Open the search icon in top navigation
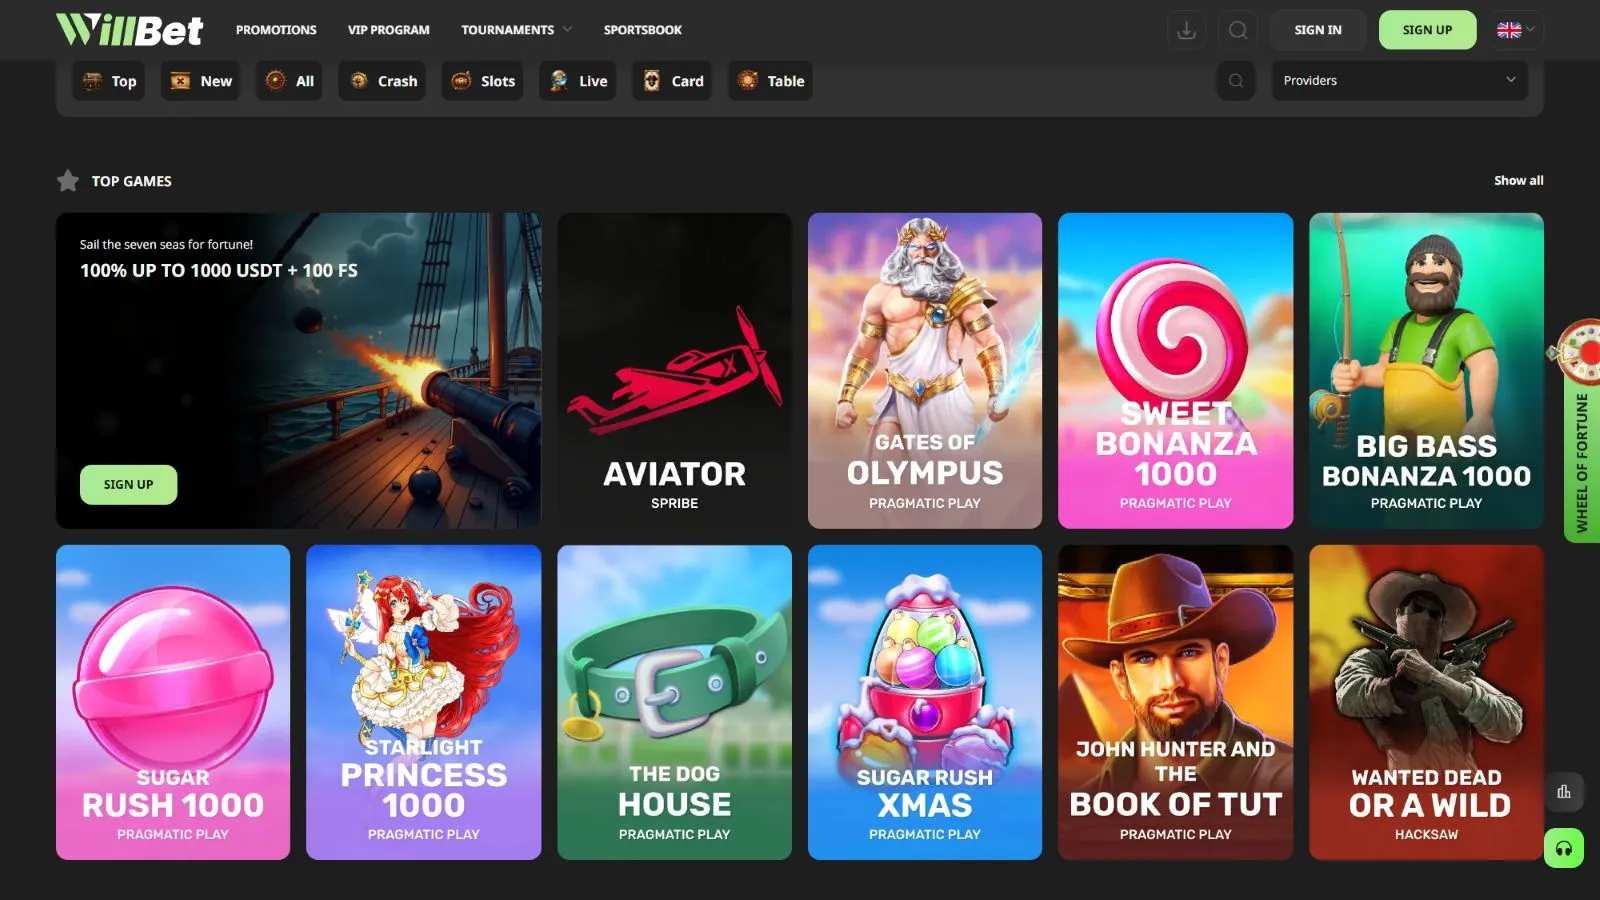The image size is (1600, 900). [1238, 30]
